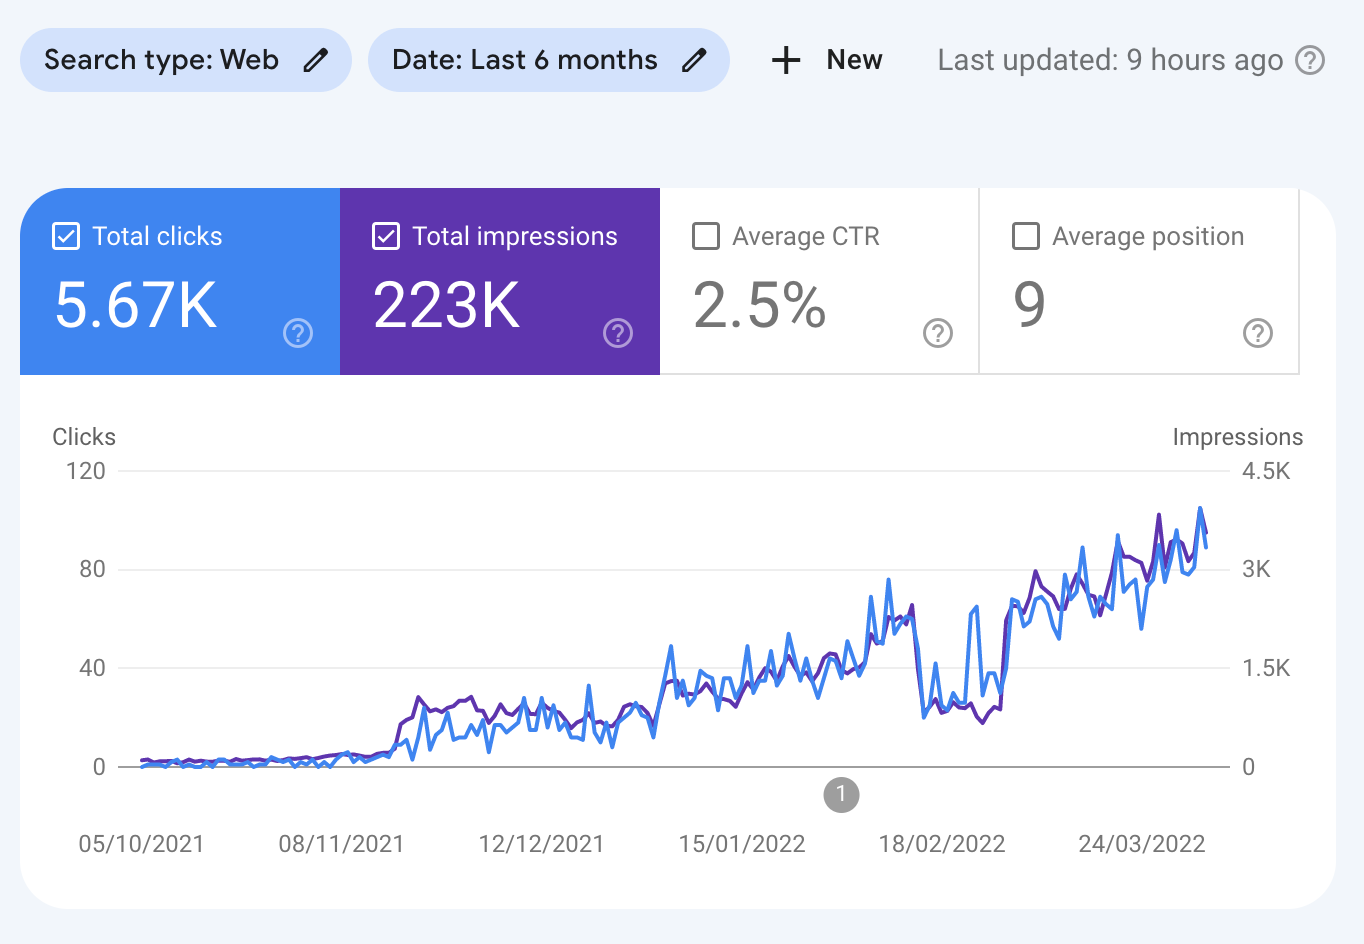The width and height of the screenshot is (1364, 944).
Task: Click the 12/12/2021 date axis label
Action: [x=541, y=844]
